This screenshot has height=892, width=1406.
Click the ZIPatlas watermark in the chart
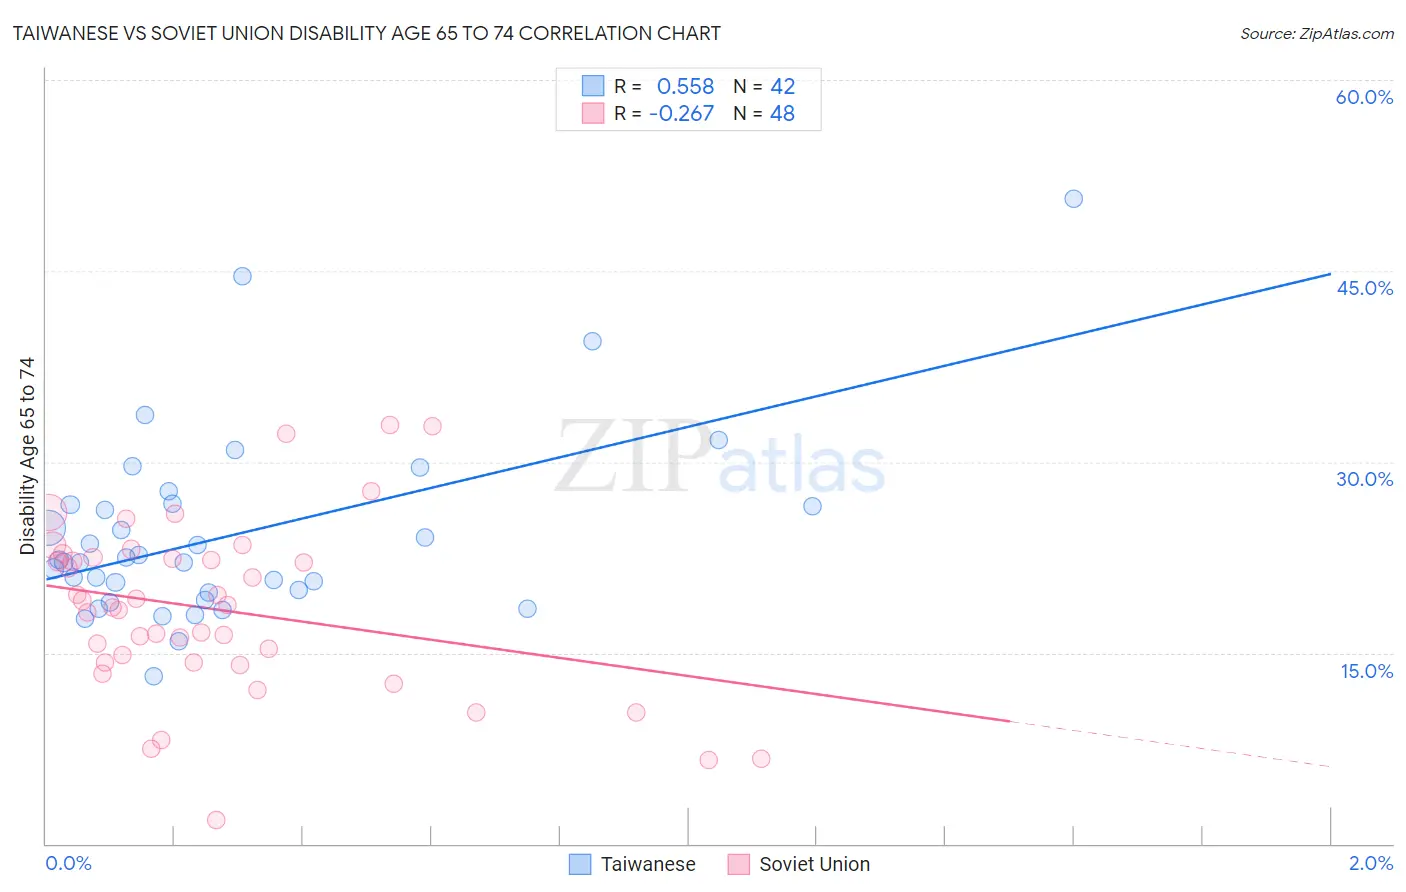(720, 460)
